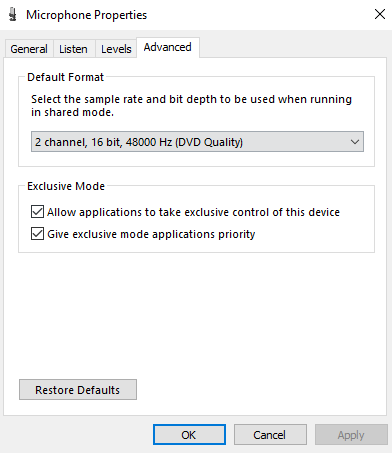
Task: Click the Default Format group label
Action: pyautogui.click(x=66, y=77)
